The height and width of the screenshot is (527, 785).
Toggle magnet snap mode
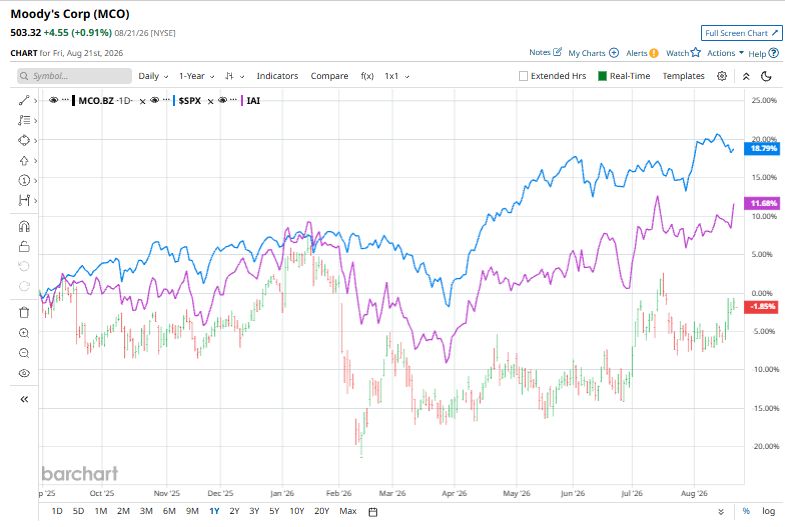pos(24,227)
